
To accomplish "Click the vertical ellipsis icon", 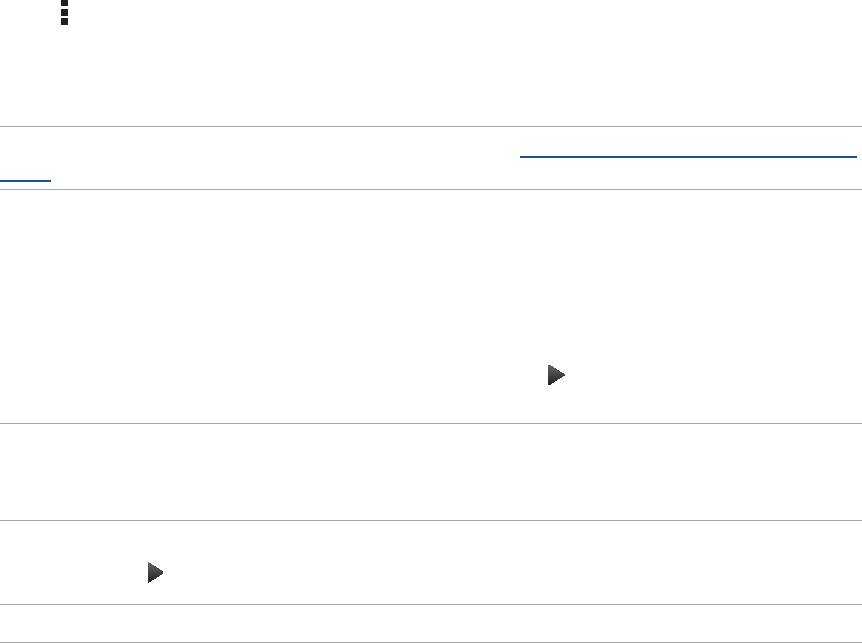I will 65,12.
